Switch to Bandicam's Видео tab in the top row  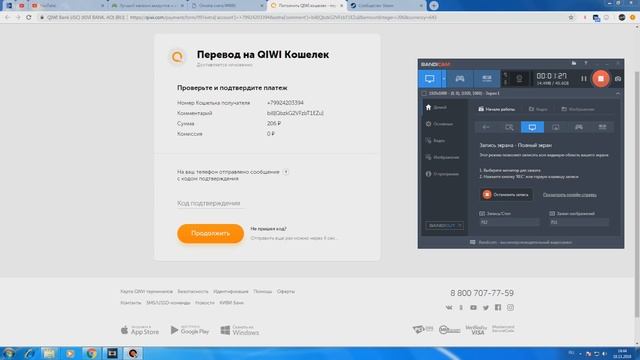pyautogui.click(x=538, y=109)
